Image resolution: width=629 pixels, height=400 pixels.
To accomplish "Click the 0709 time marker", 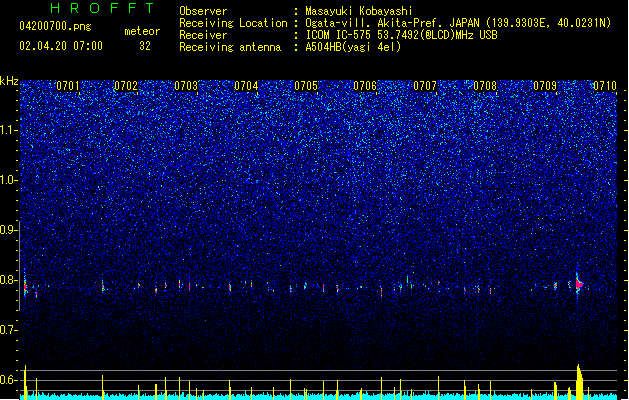I will point(545,86).
